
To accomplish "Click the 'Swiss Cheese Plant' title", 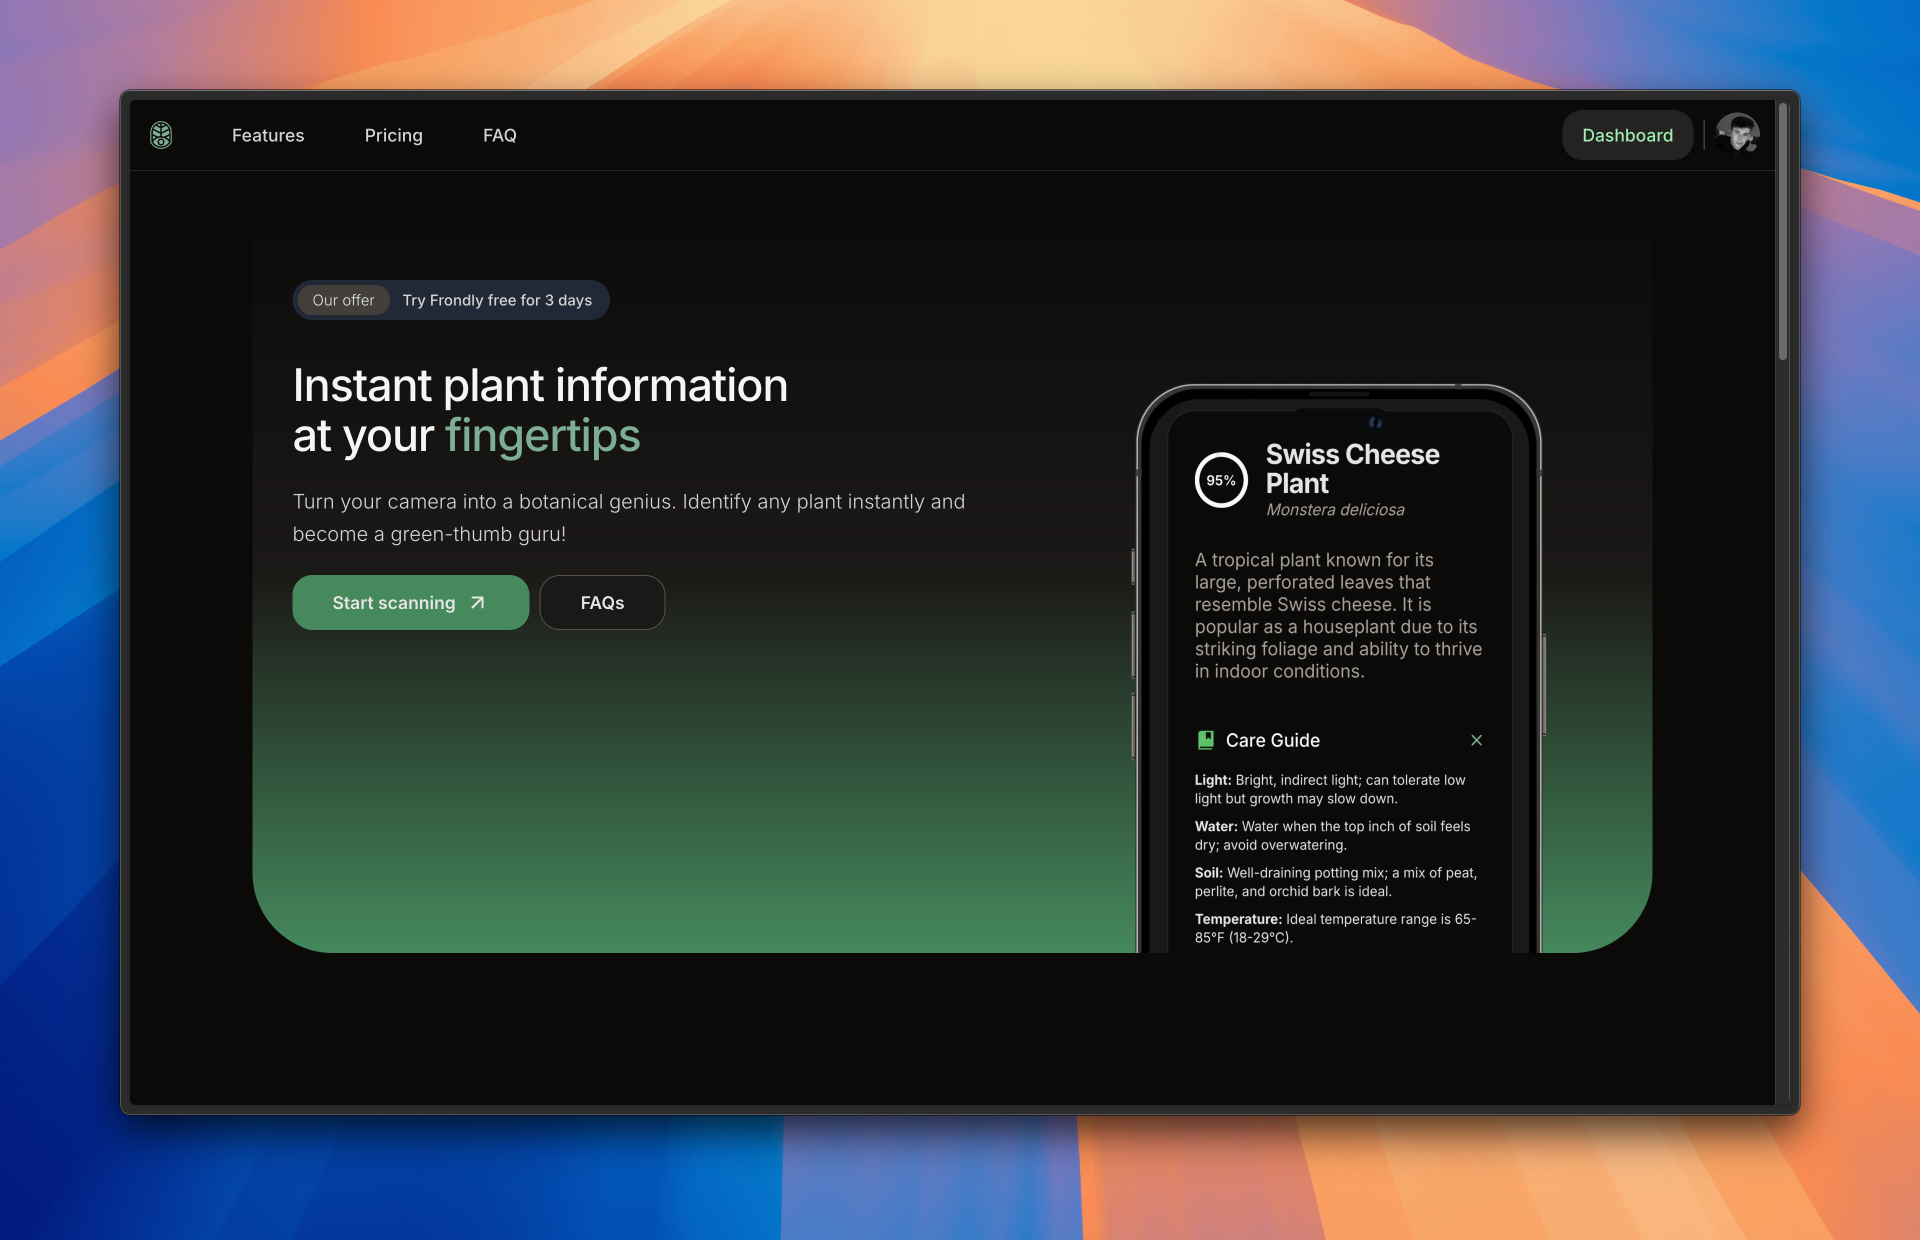I will (1352, 468).
